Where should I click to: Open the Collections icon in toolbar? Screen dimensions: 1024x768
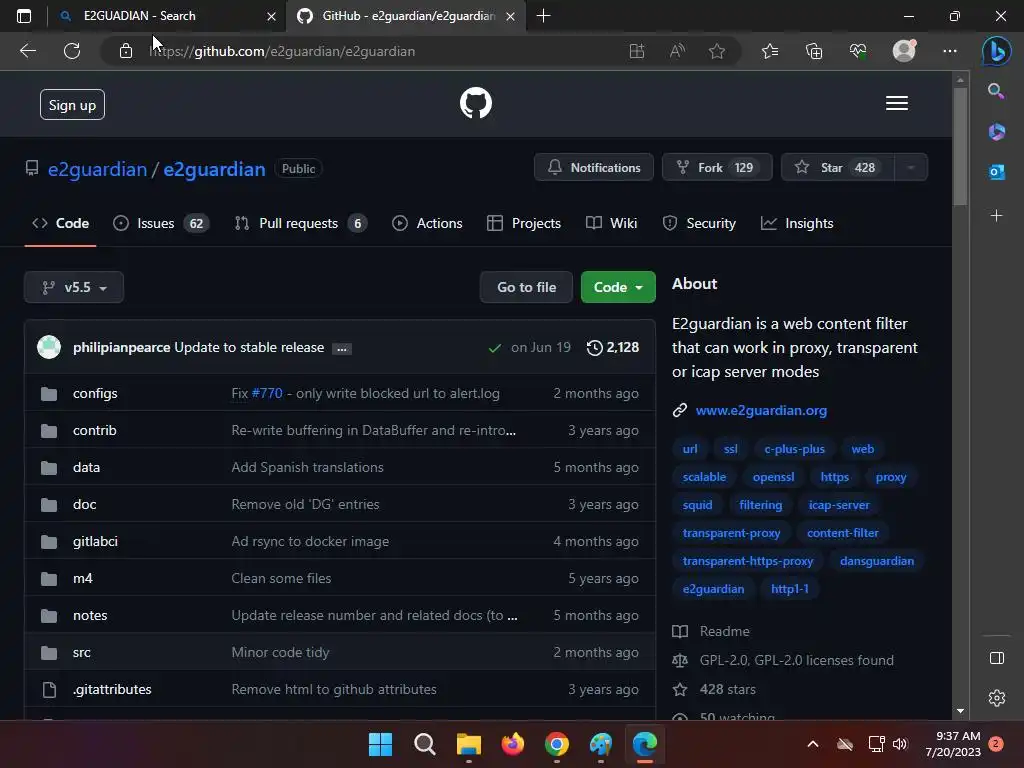[x=814, y=51]
